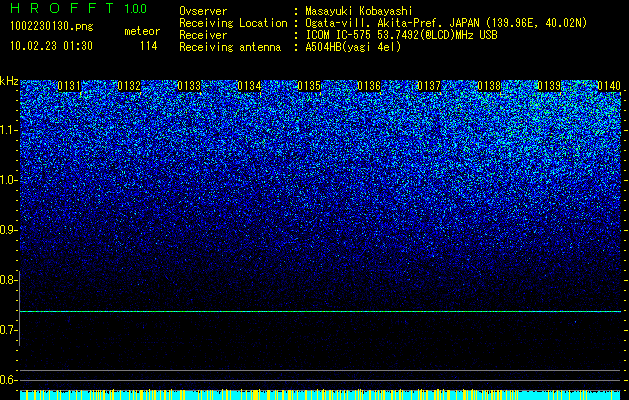The height and width of the screenshot is (400, 629).
Task: Click the 0138 time marker
Action: click(x=489, y=86)
